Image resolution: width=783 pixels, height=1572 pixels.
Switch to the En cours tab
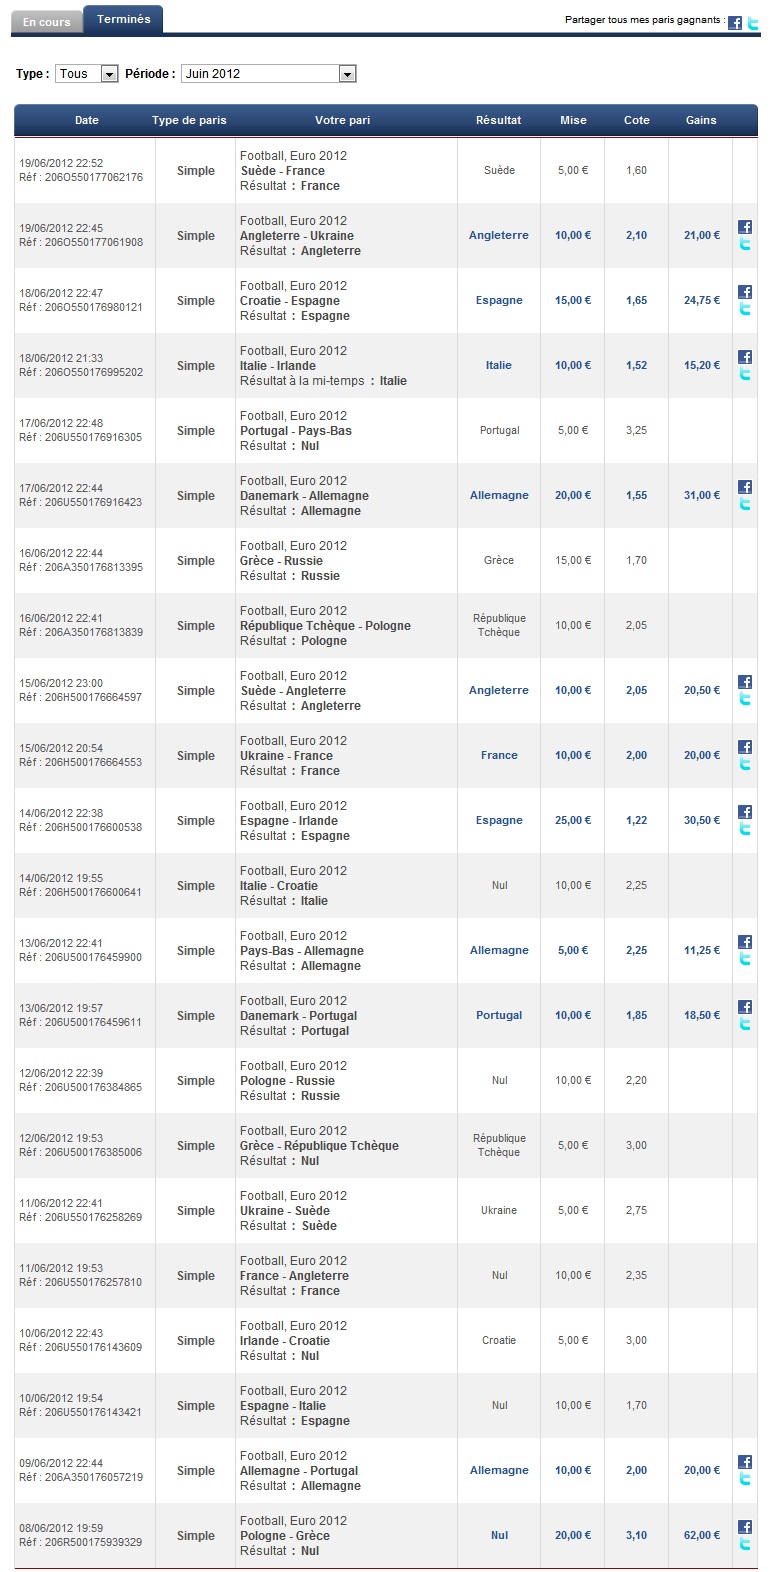(47, 22)
